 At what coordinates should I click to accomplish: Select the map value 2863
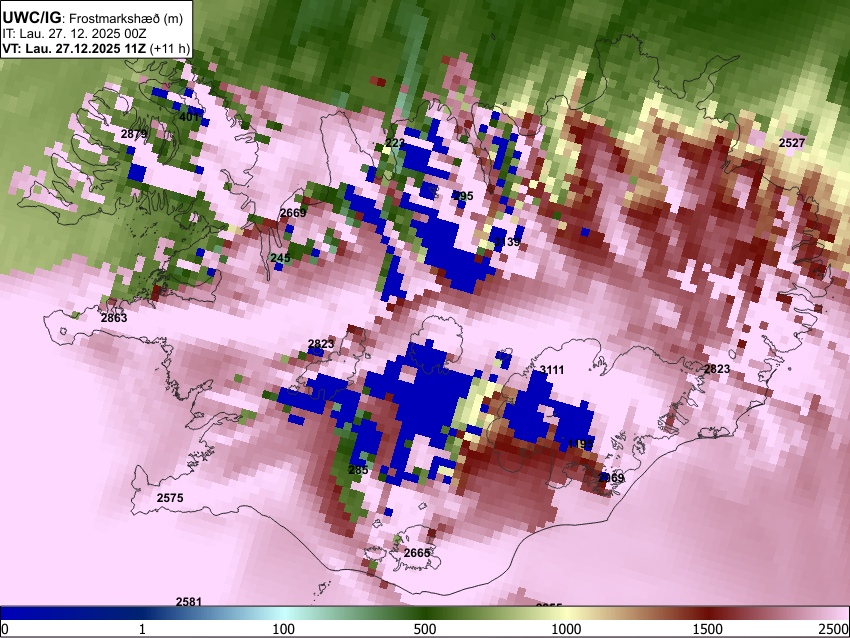coord(114,318)
